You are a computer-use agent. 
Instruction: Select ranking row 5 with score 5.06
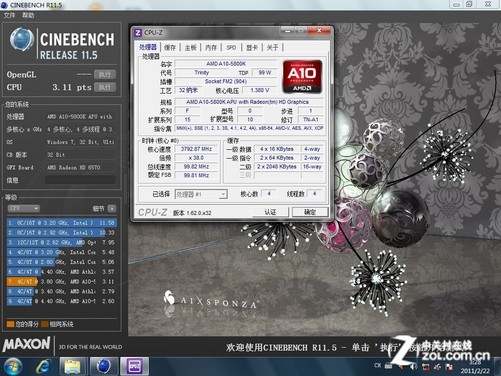[62, 262]
